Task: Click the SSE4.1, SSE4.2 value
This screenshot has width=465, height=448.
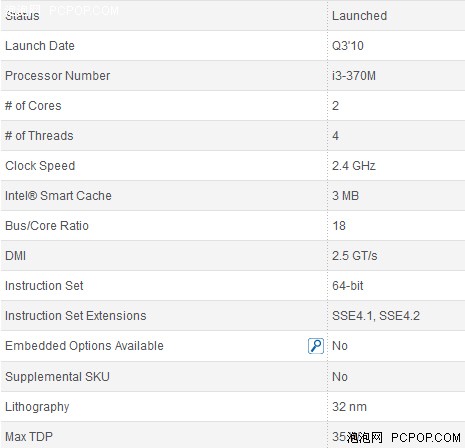Action: coord(376,316)
